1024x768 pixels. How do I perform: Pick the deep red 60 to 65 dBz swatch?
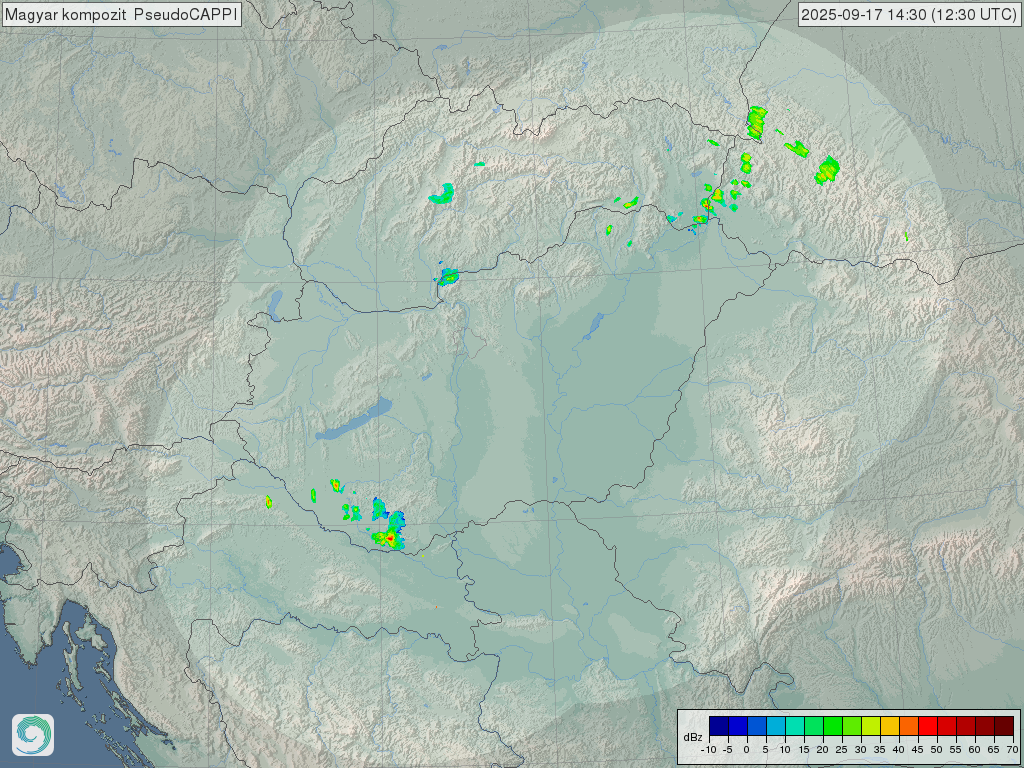tap(985, 726)
